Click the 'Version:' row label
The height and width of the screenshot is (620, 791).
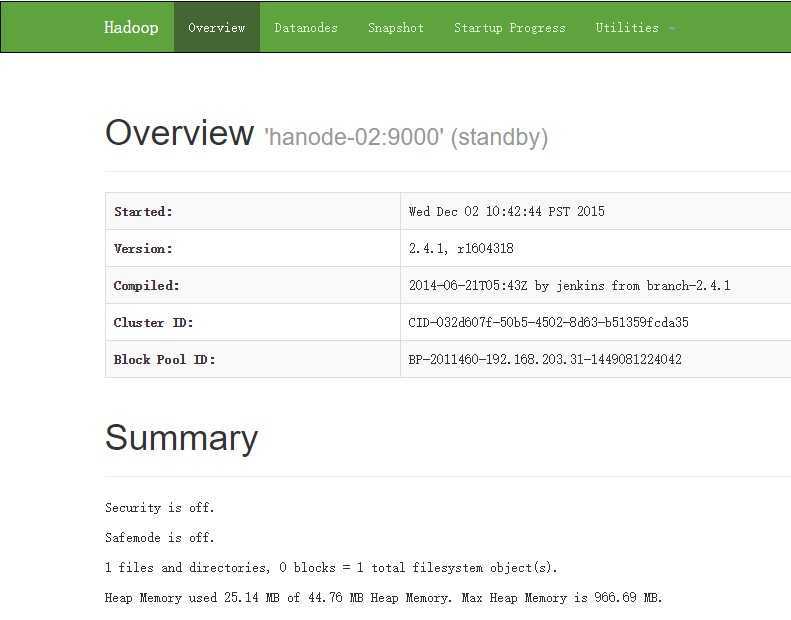pyautogui.click(x=143, y=248)
